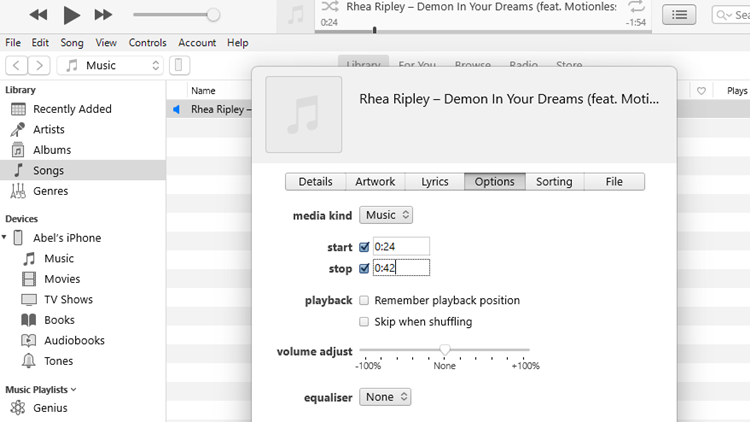Open the Up Next list button
Viewport: 750px width, 422px height.
point(679,15)
